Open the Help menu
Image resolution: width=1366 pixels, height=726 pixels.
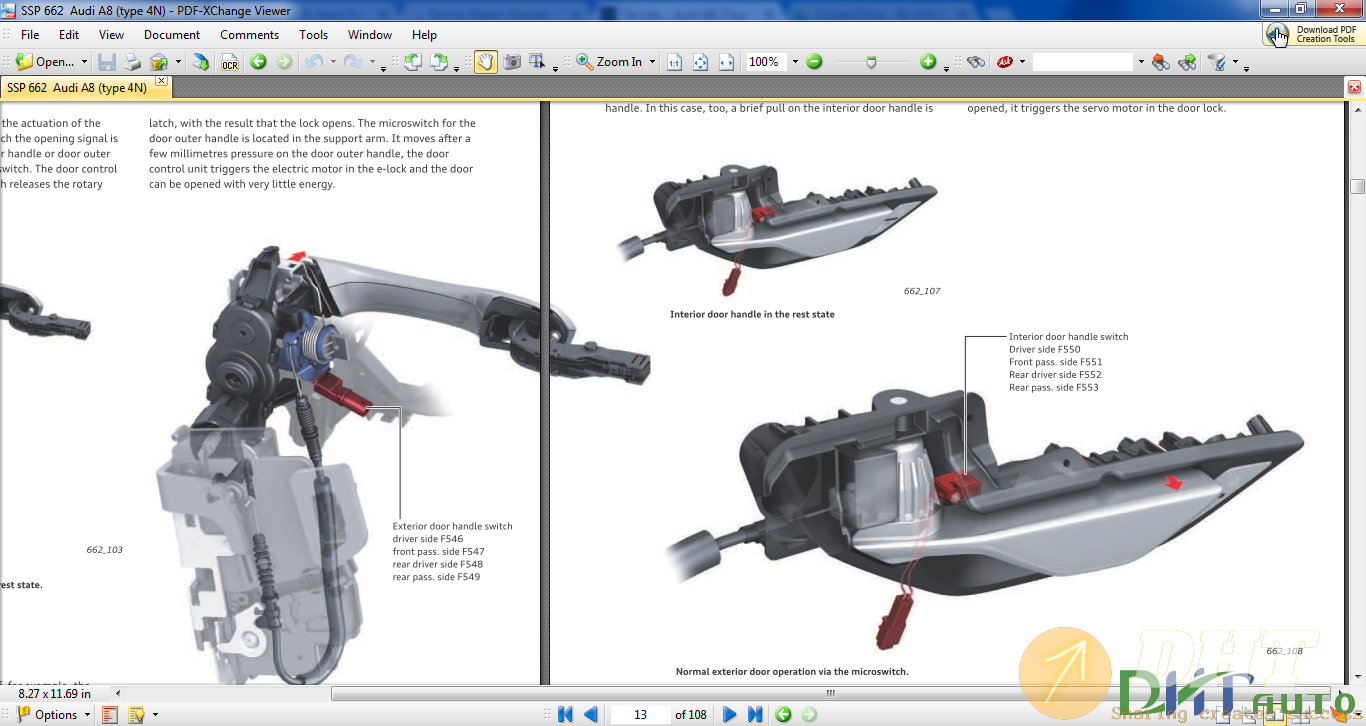[424, 34]
